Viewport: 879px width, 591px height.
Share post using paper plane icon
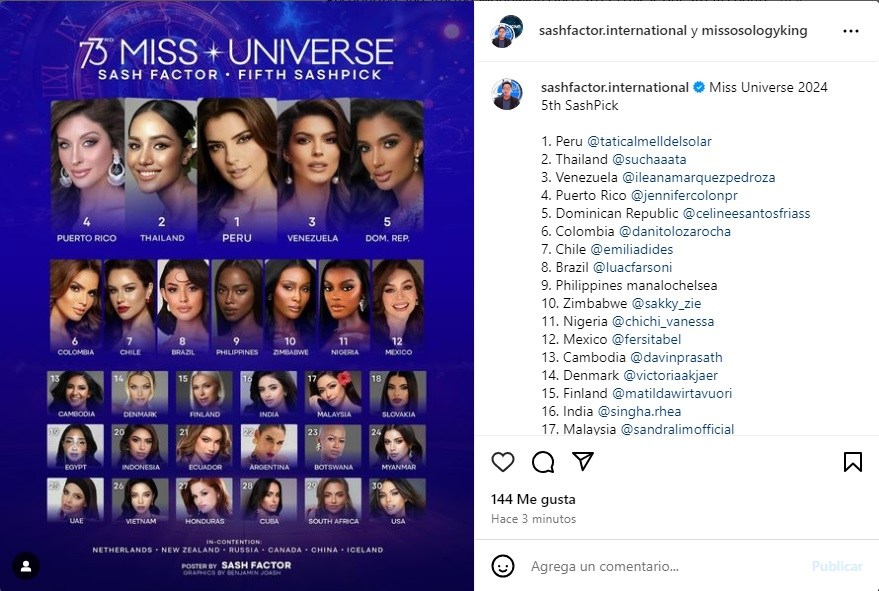click(x=583, y=461)
